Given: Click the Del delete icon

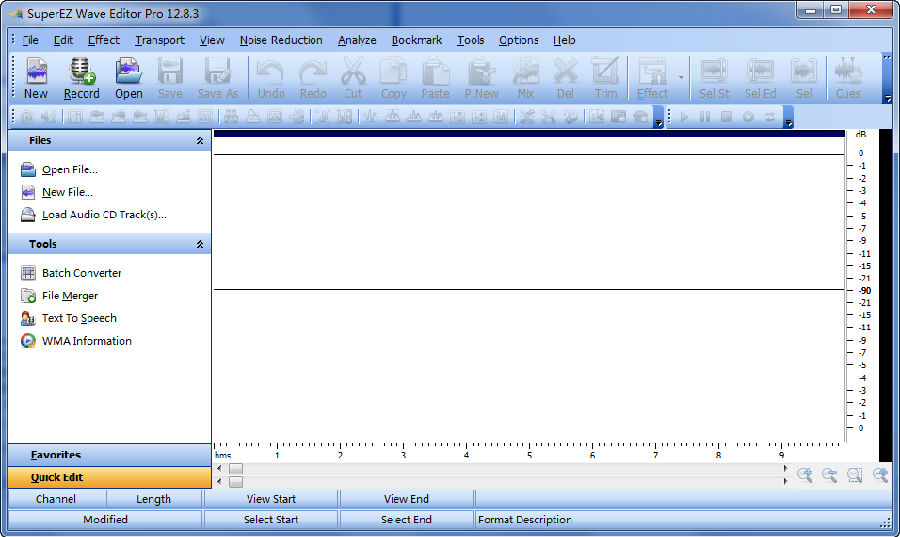Looking at the screenshot, I should (x=565, y=79).
